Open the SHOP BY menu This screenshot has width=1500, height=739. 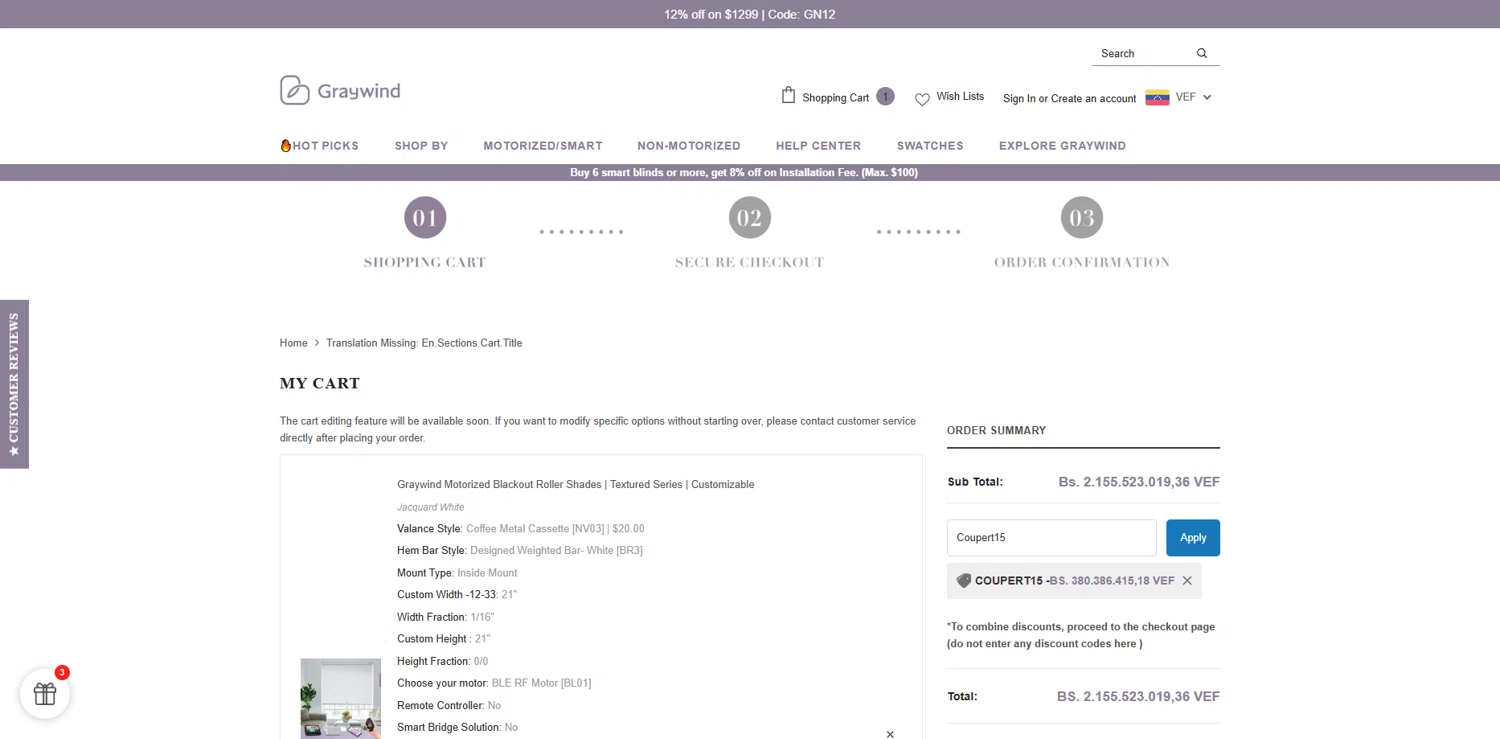421,146
